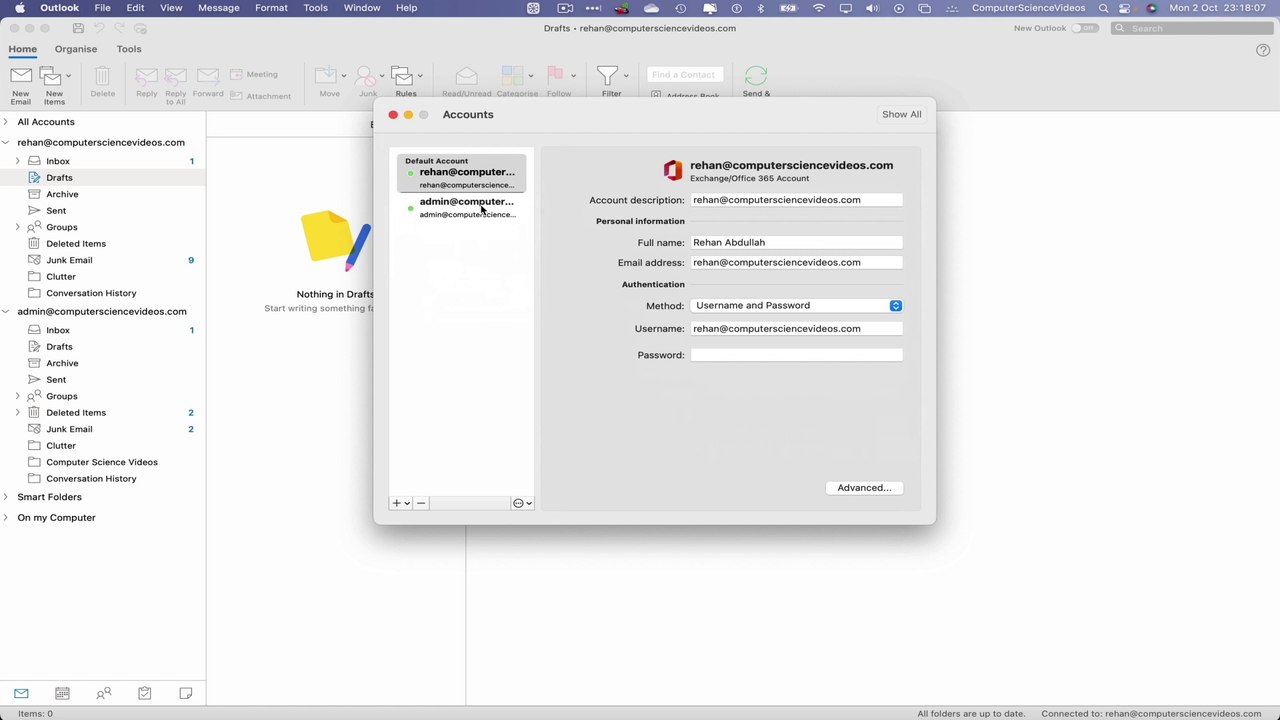Open the Method authentication dropdown
1280x720 pixels.
797,305
